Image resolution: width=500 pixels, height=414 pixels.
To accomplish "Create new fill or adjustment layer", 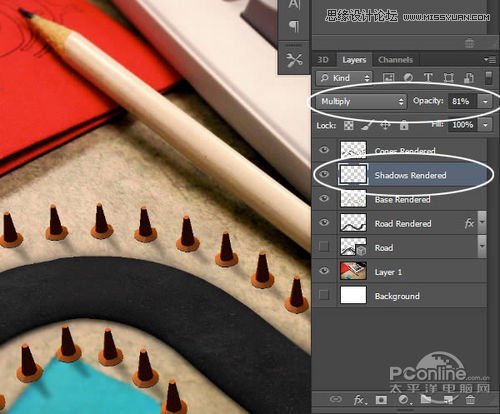I will pyautogui.click(x=404, y=399).
